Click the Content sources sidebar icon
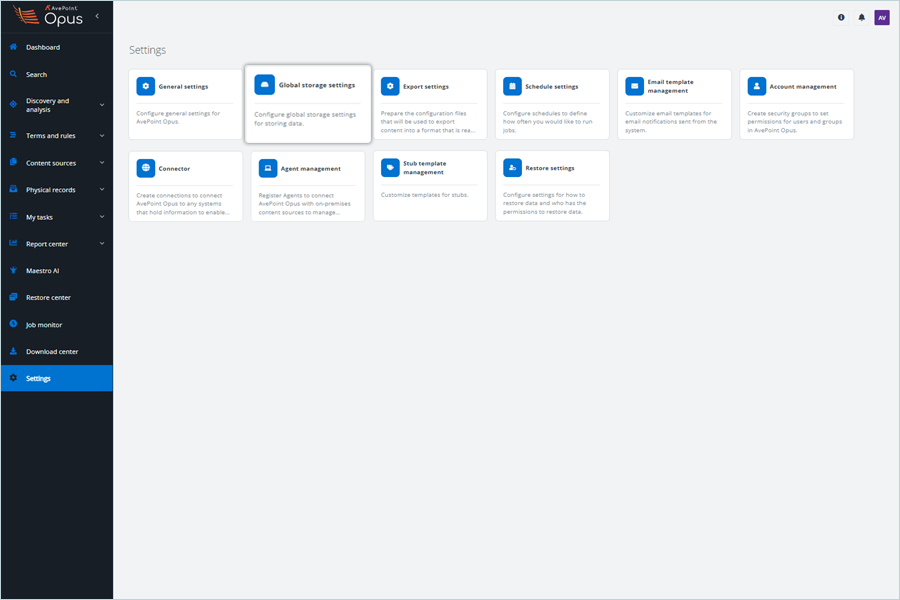900x600 pixels. [13, 162]
